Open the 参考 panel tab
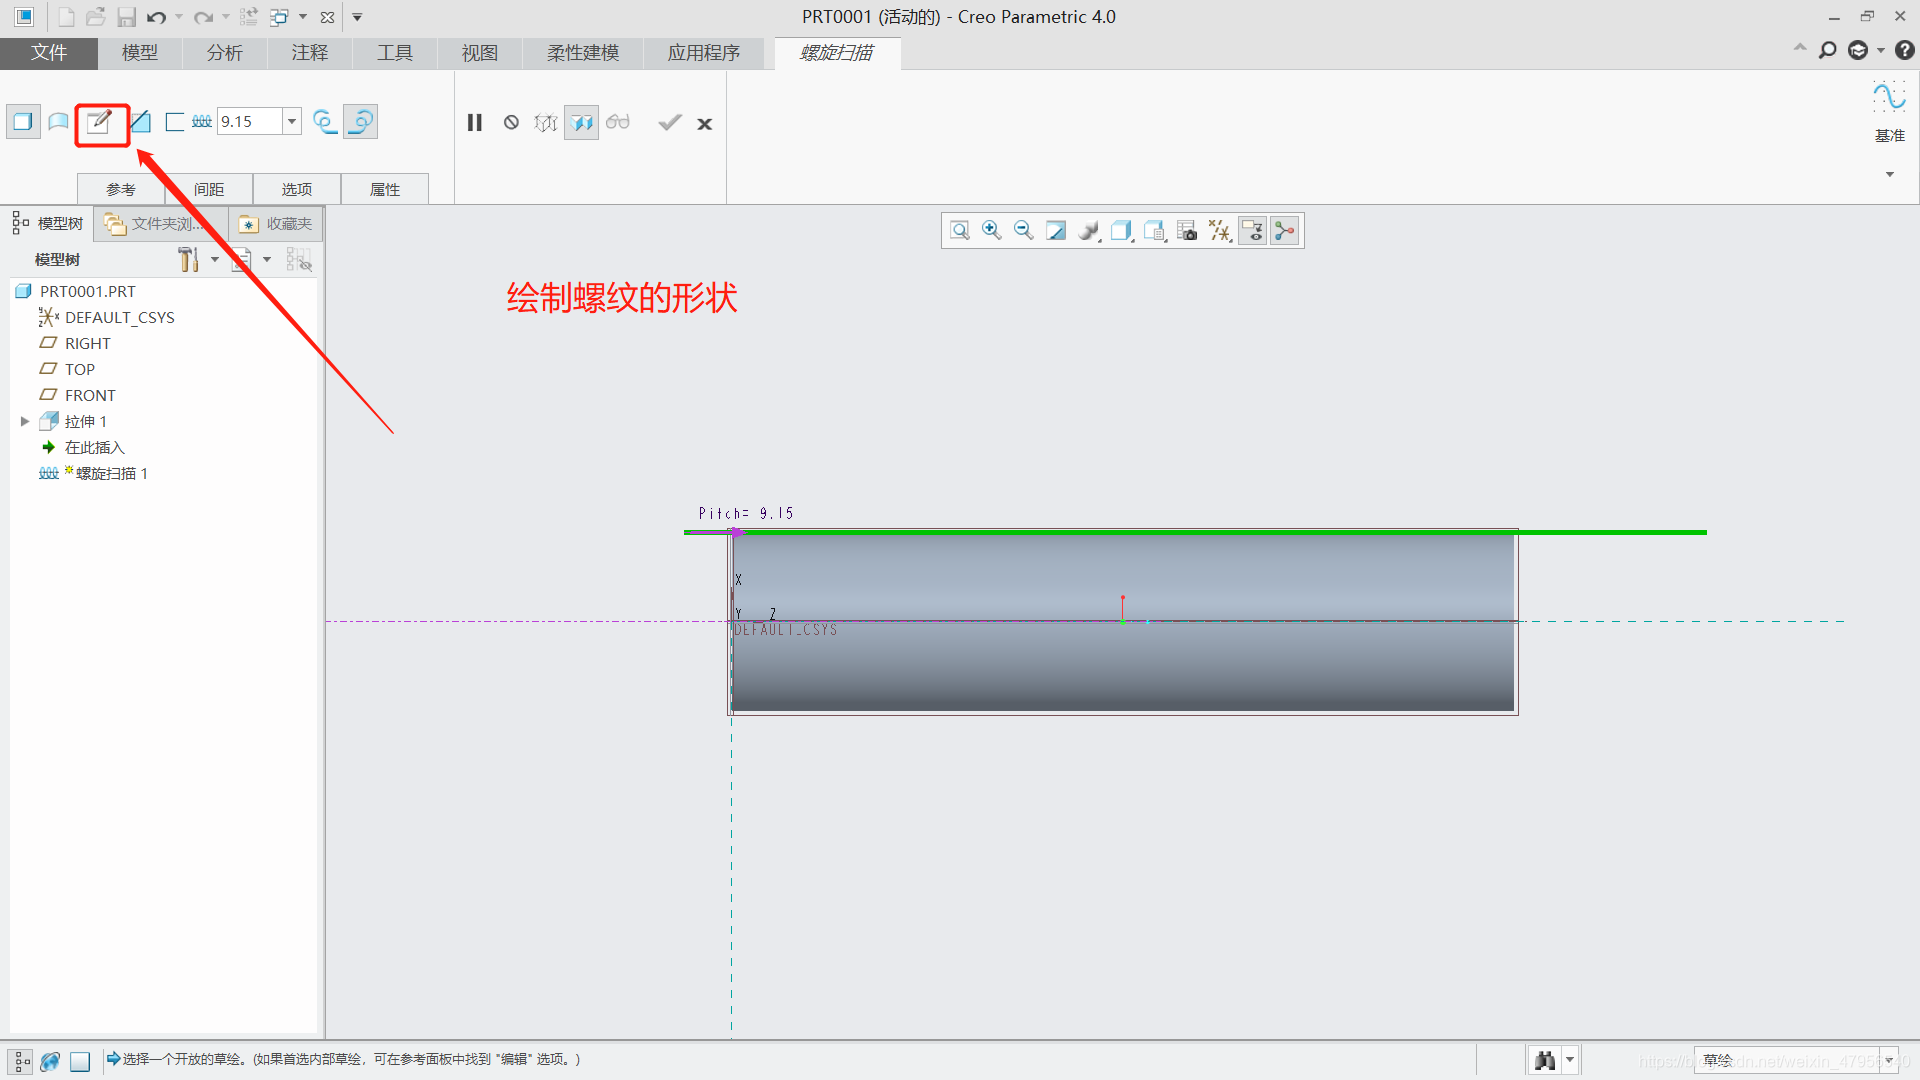This screenshot has width=1920, height=1080. (x=121, y=189)
